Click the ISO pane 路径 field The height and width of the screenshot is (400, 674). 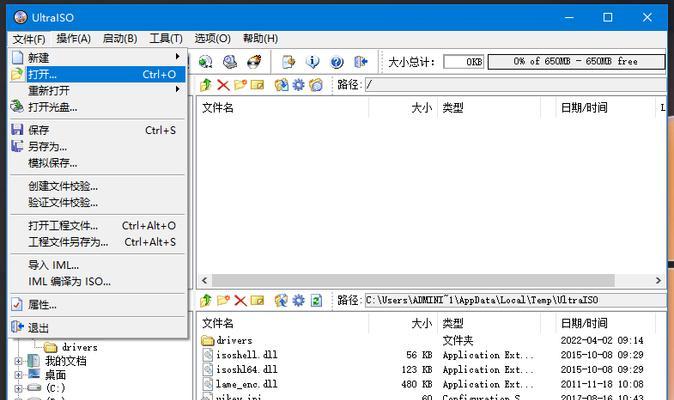point(515,85)
